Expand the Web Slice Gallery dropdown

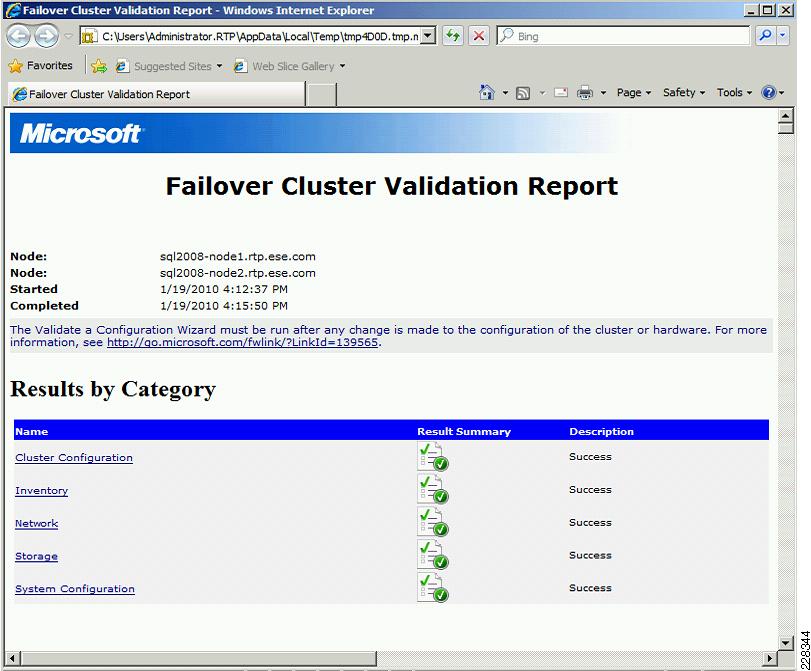pos(342,66)
